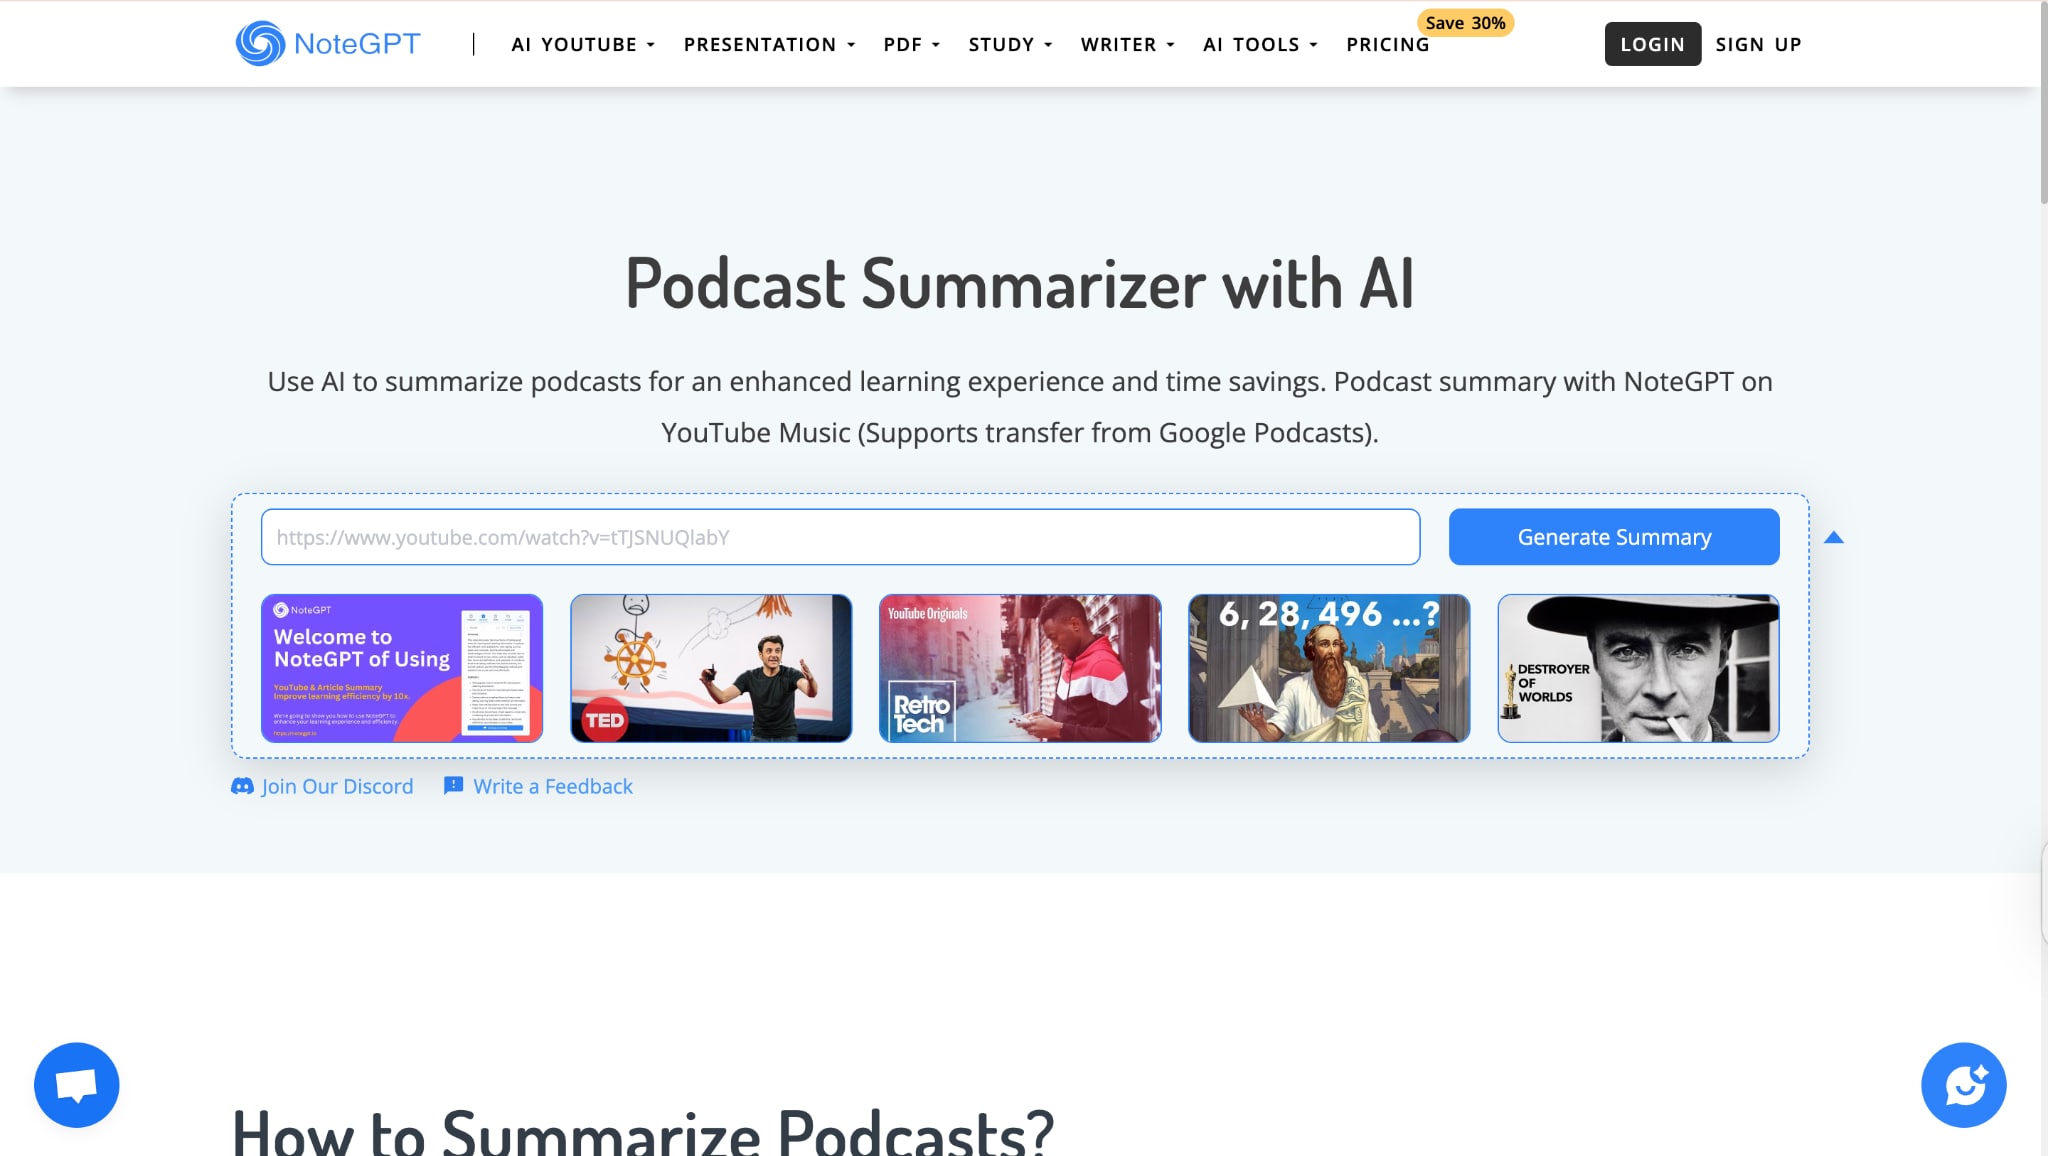Expand the AI YOUTUBE dropdown menu
The height and width of the screenshot is (1156, 2048).
[583, 44]
